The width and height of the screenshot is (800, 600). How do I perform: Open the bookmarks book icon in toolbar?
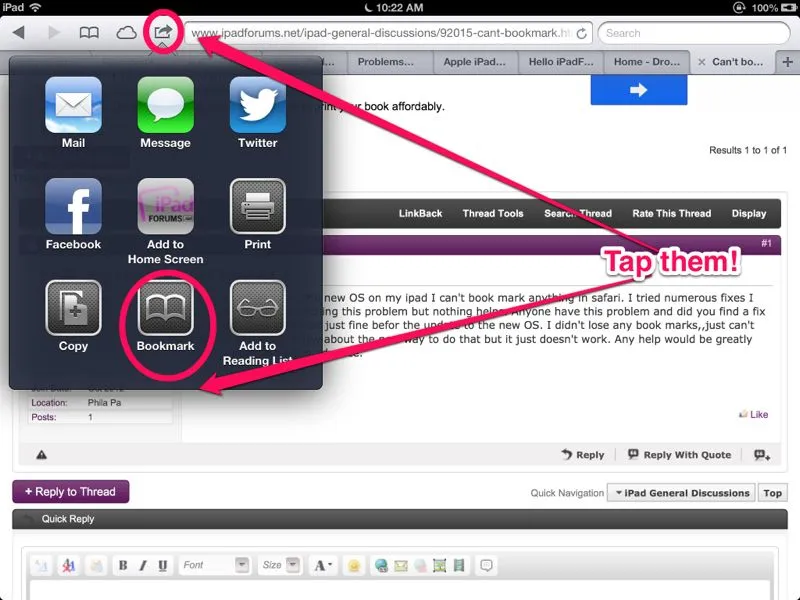[x=89, y=33]
